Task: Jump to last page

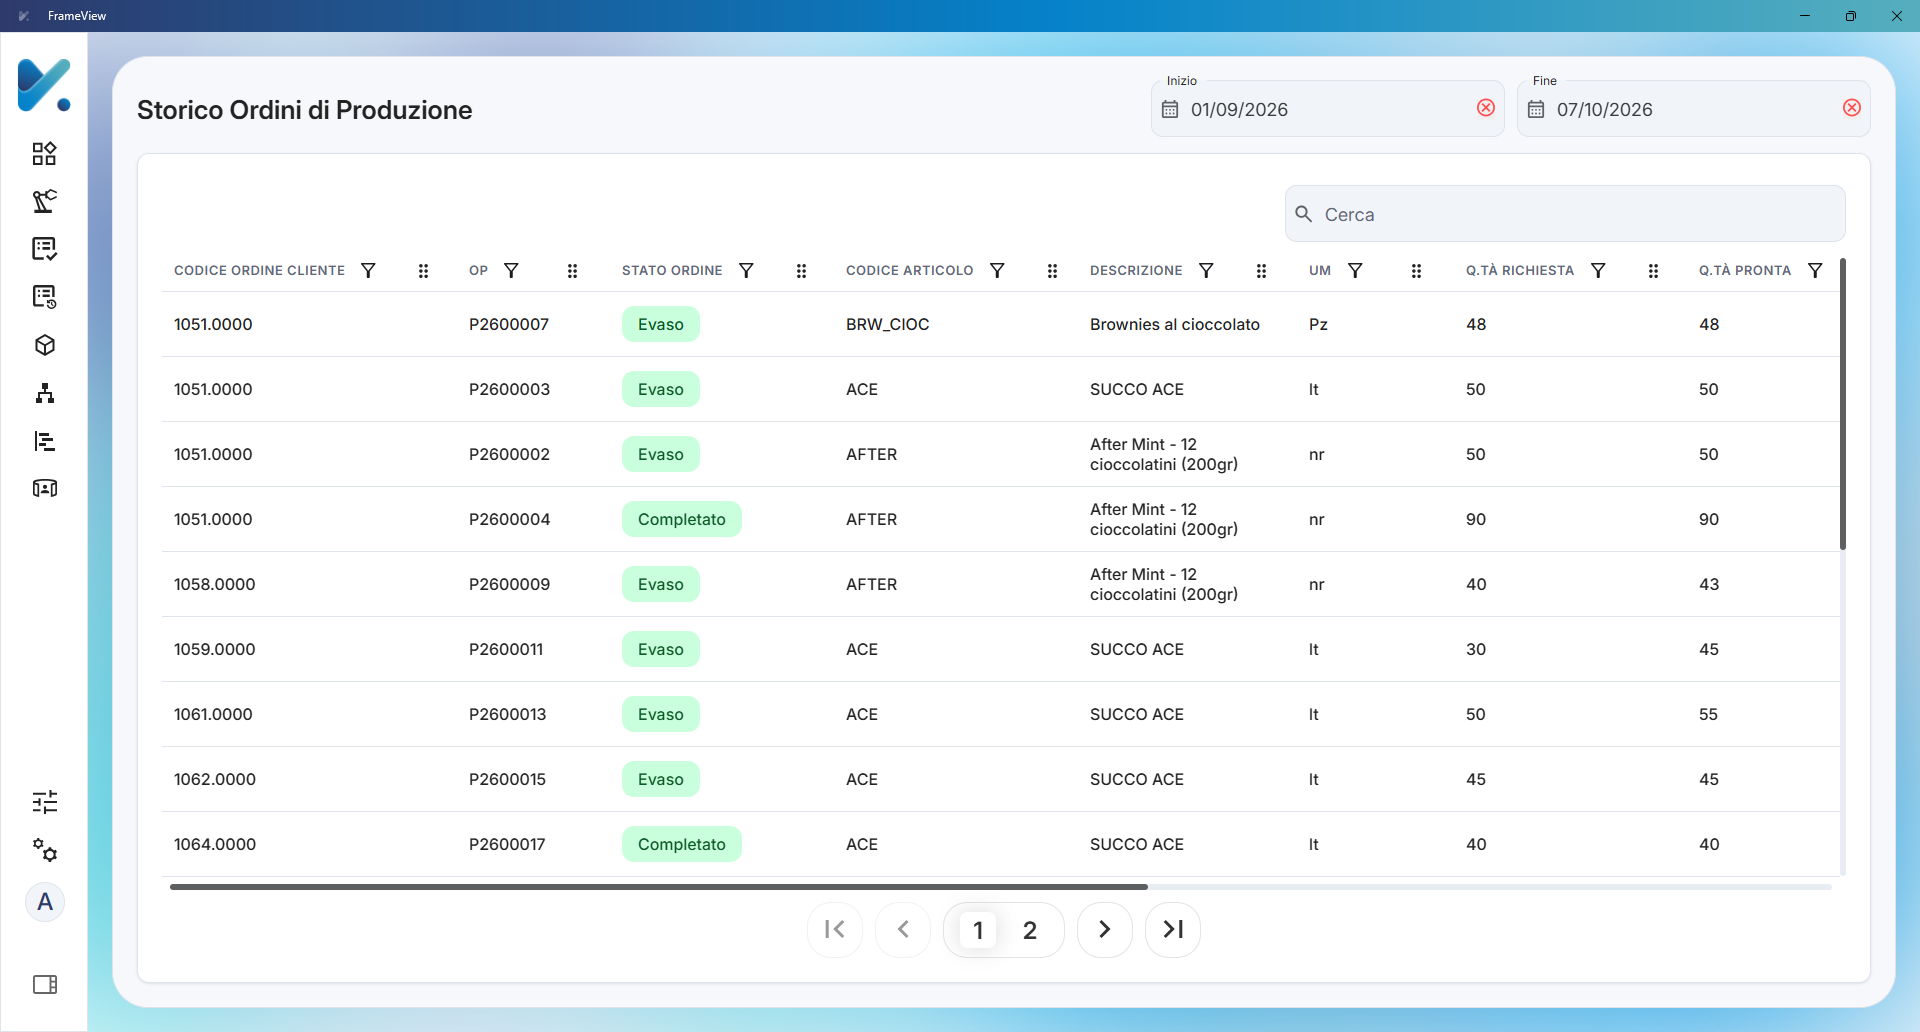Action: click(1172, 930)
